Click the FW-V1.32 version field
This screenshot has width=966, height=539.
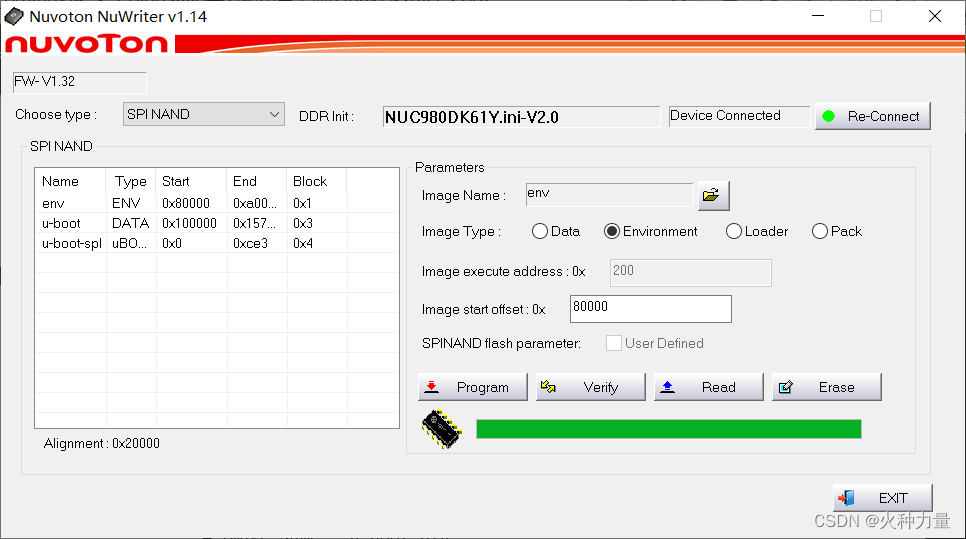click(79, 82)
